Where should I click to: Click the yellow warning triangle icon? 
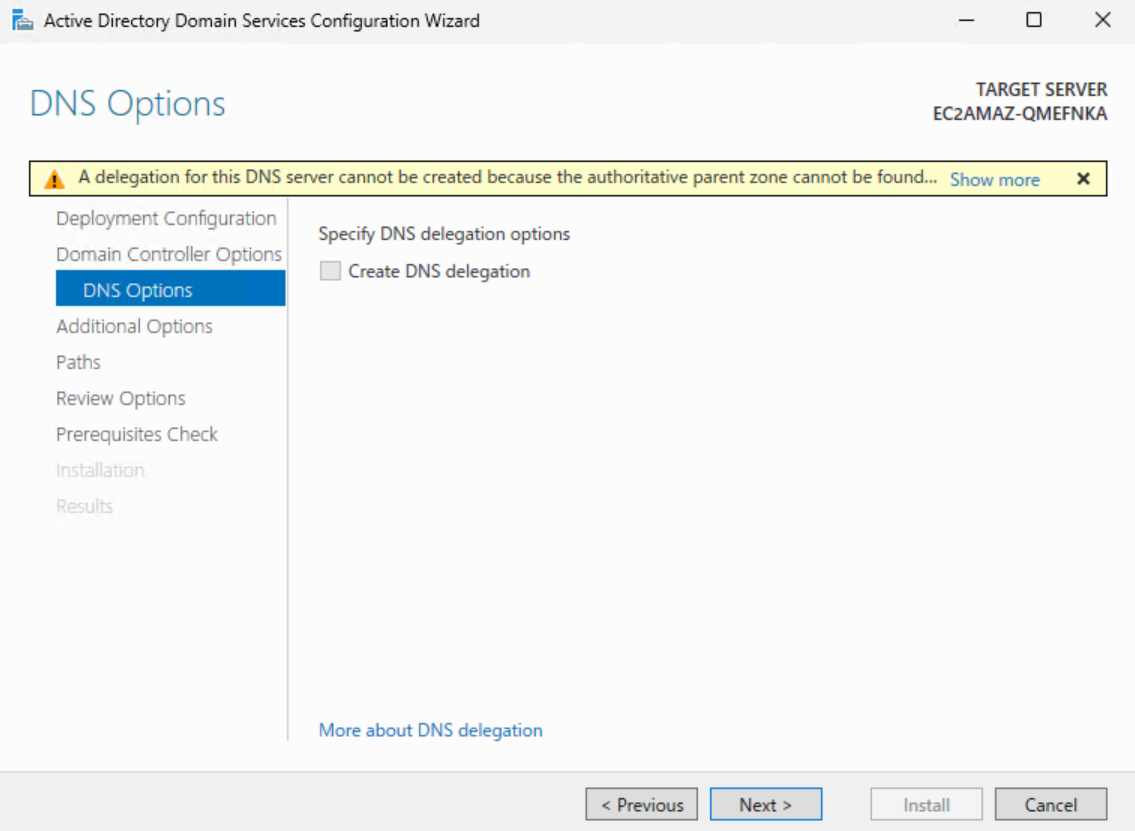coord(54,179)
